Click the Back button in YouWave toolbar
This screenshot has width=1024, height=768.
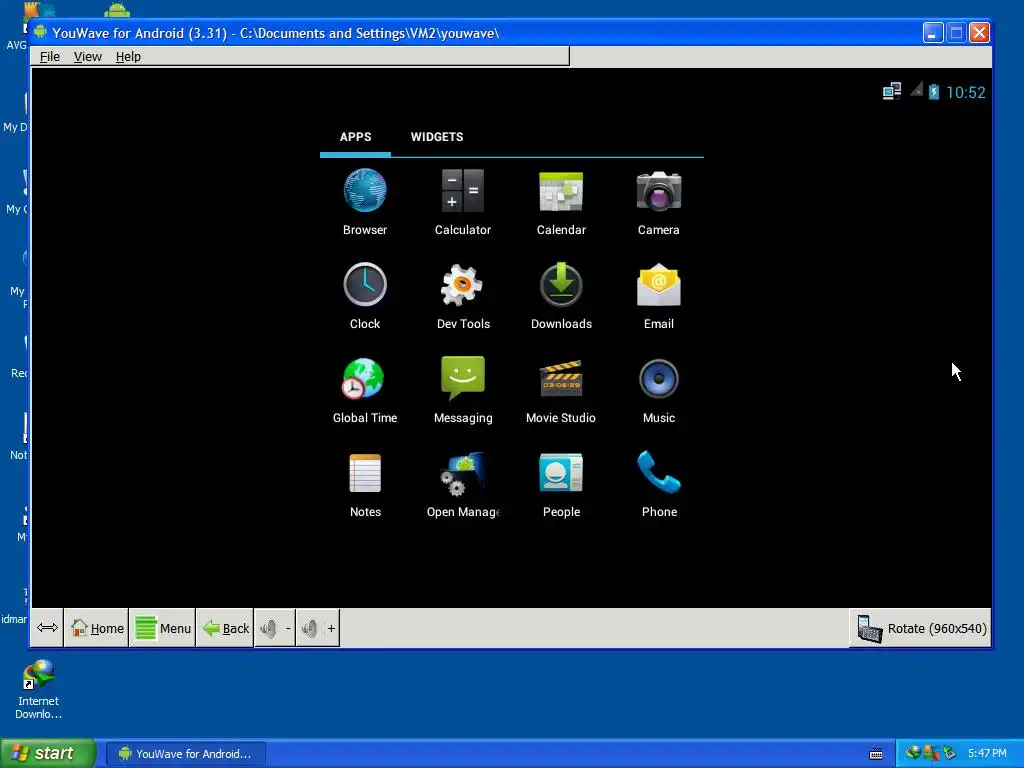[x=225, y=628]
